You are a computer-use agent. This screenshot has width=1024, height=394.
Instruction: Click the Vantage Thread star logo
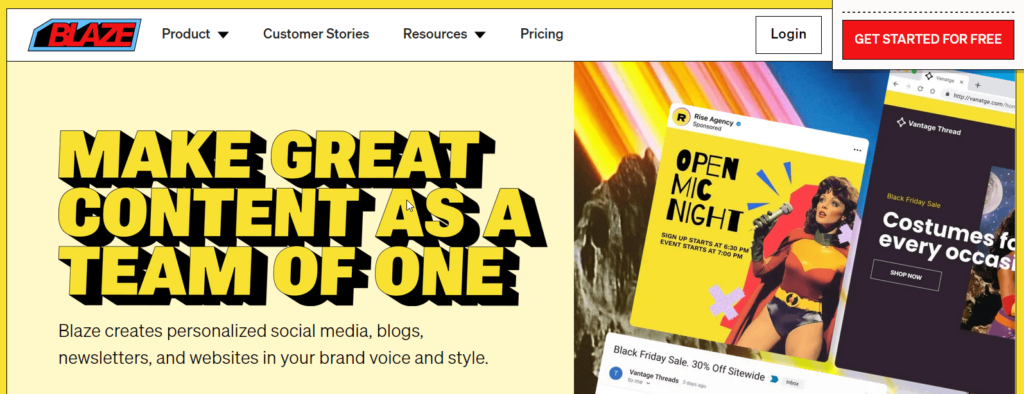pyautogui.click(x=901, y=122)
